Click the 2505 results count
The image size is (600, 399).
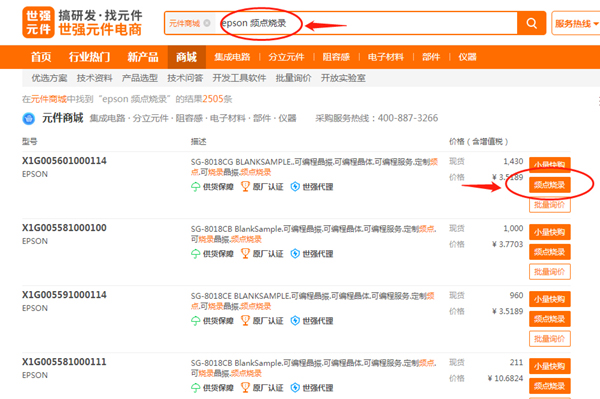[x=213, y=99]
